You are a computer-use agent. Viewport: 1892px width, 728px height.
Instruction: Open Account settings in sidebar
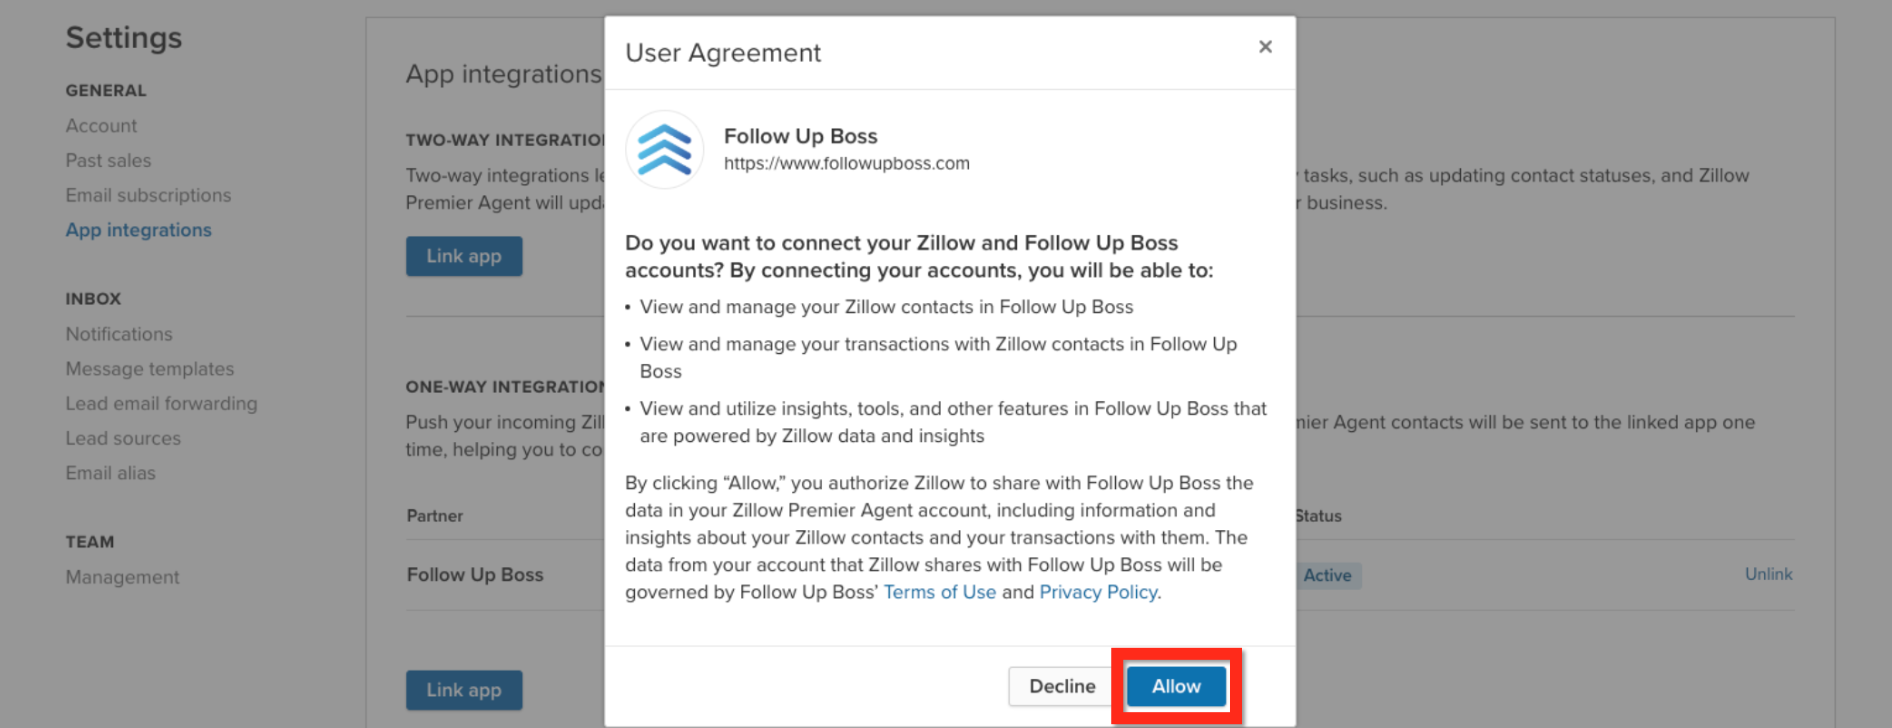click(101, 126)
